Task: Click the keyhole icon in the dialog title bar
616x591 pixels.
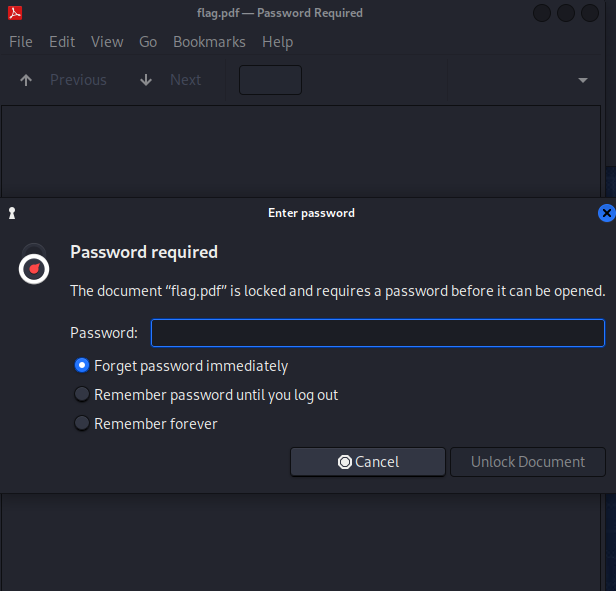Action: [12, 213]
